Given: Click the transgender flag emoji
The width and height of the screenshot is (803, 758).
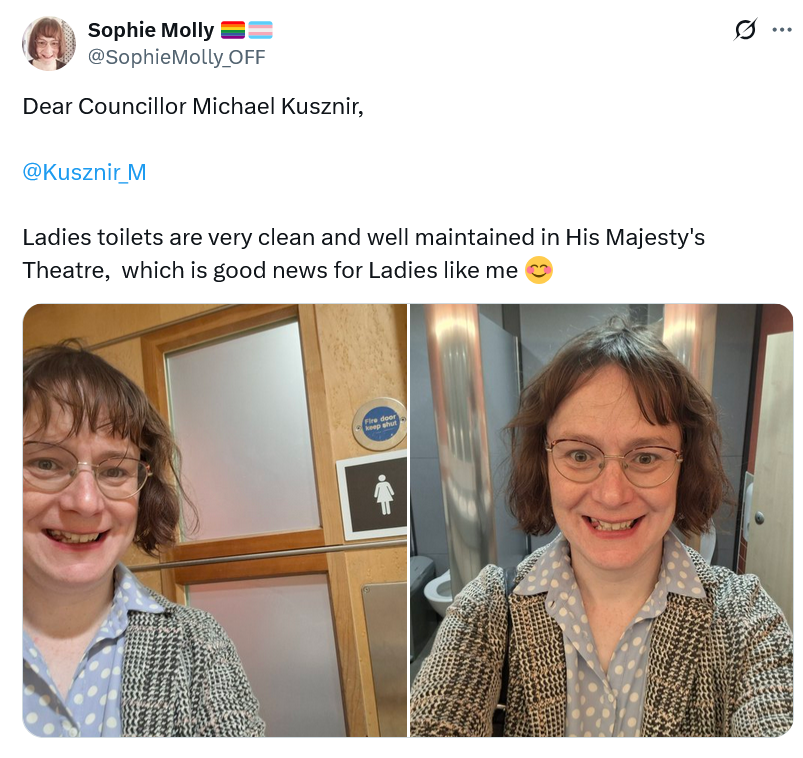Looking at the screenshot, I should pyautogui.click(x=260, y=30).
